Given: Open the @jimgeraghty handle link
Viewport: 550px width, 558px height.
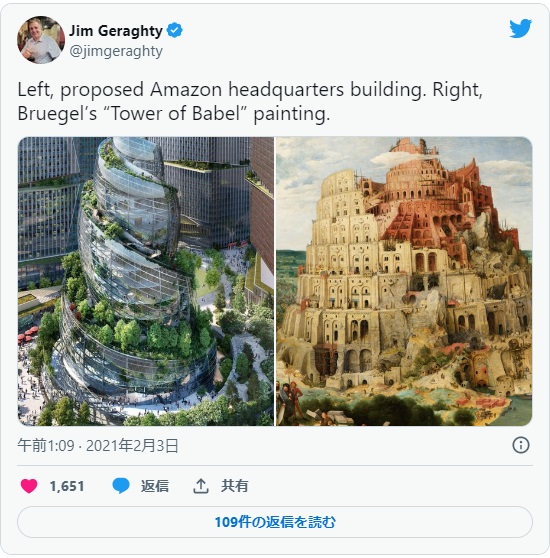Looking at the screenshot, I should point(116,51).
